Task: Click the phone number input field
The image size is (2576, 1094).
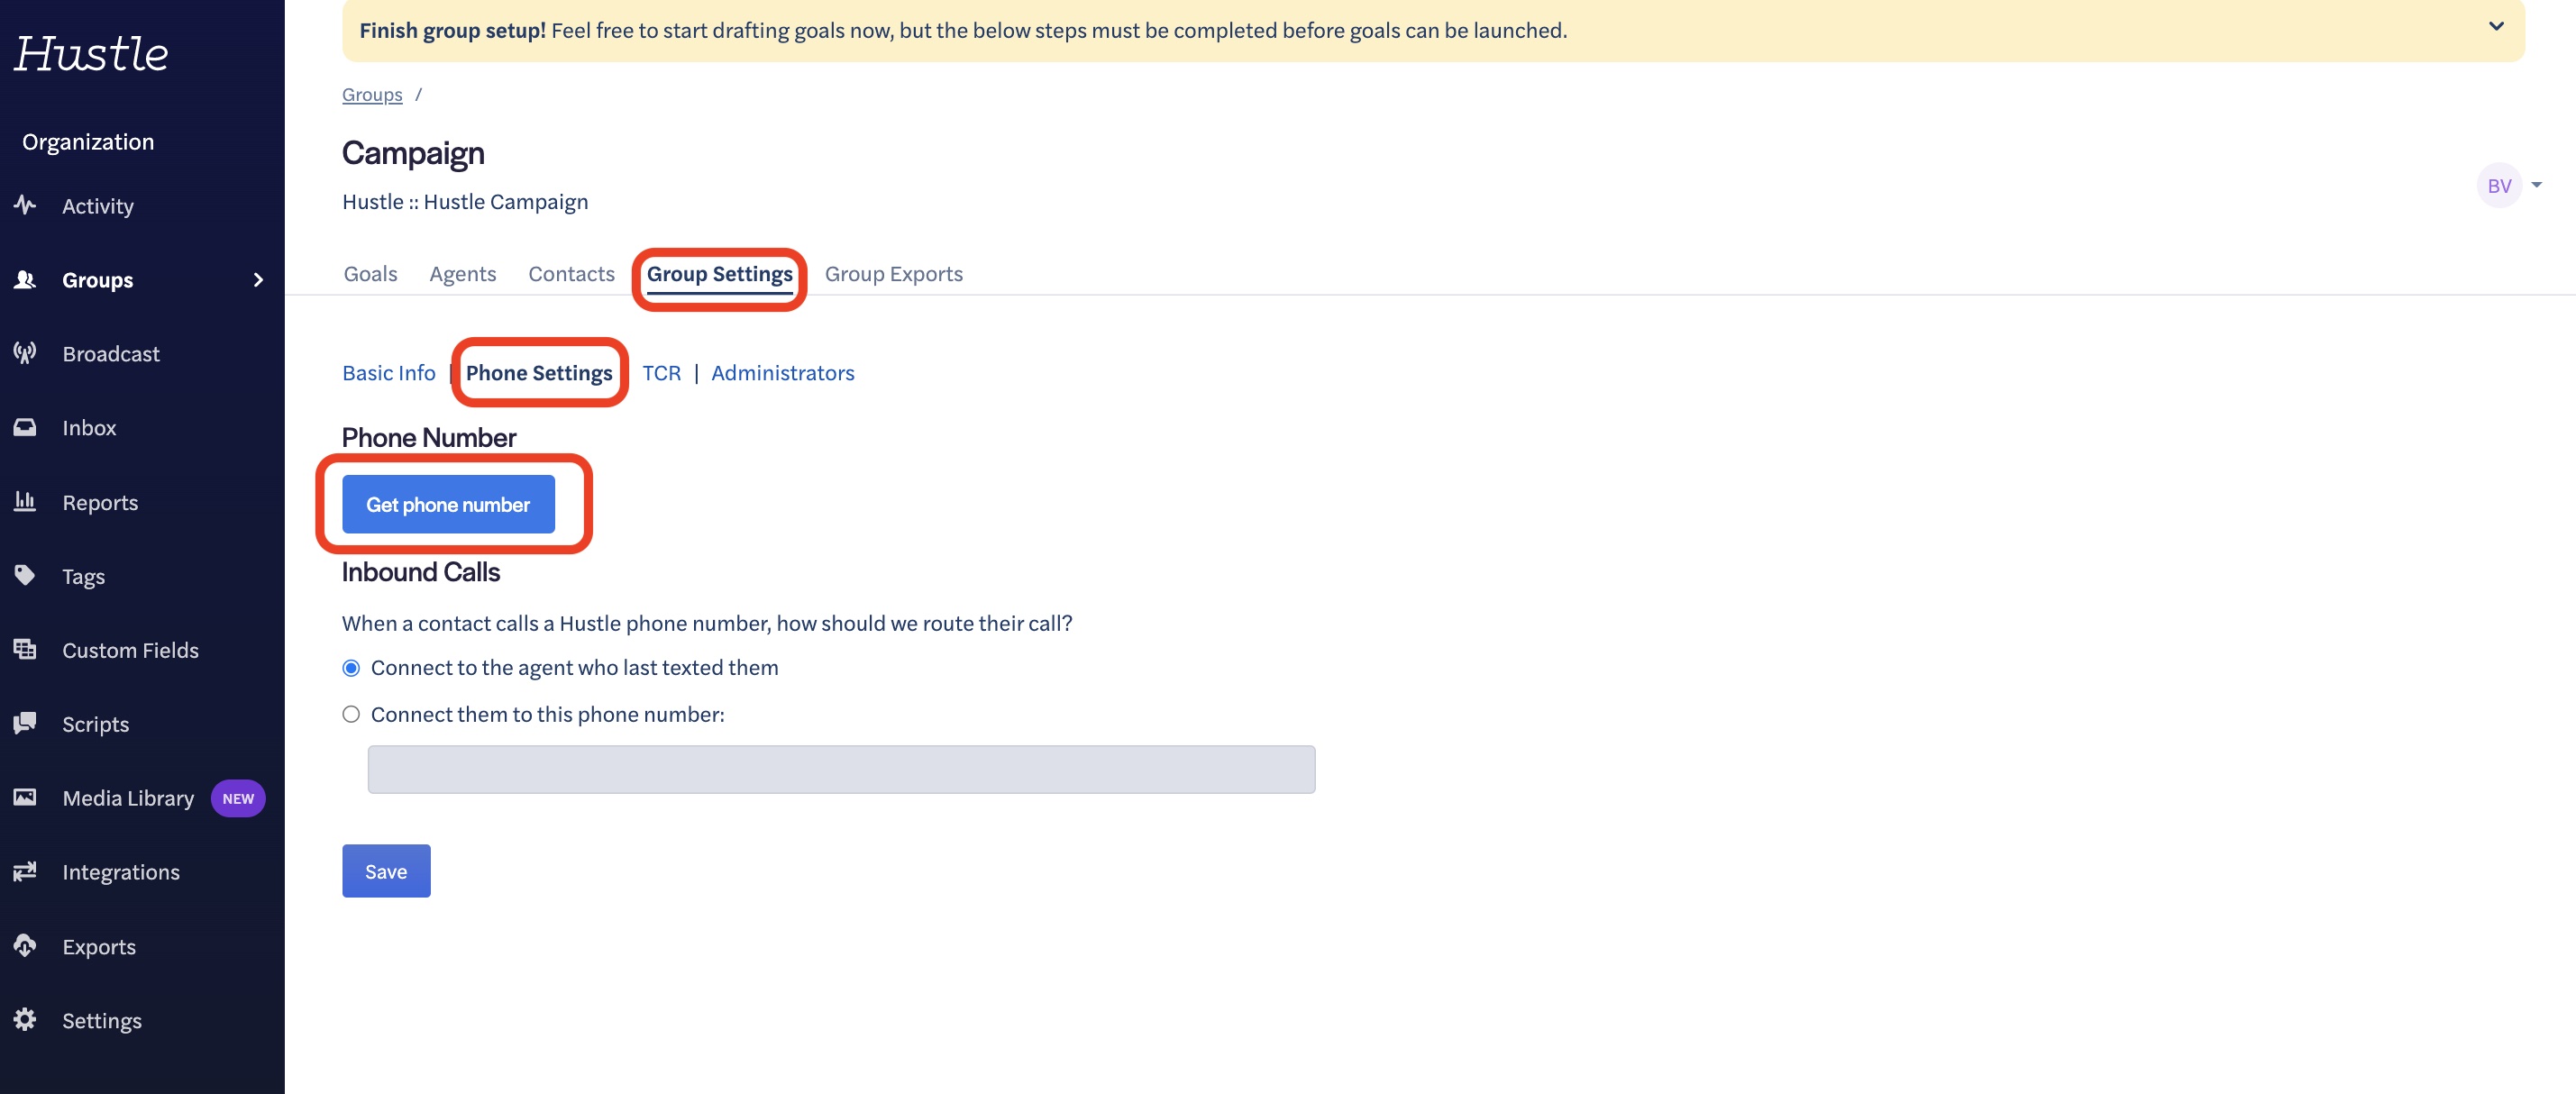Action: pos(840,769)
